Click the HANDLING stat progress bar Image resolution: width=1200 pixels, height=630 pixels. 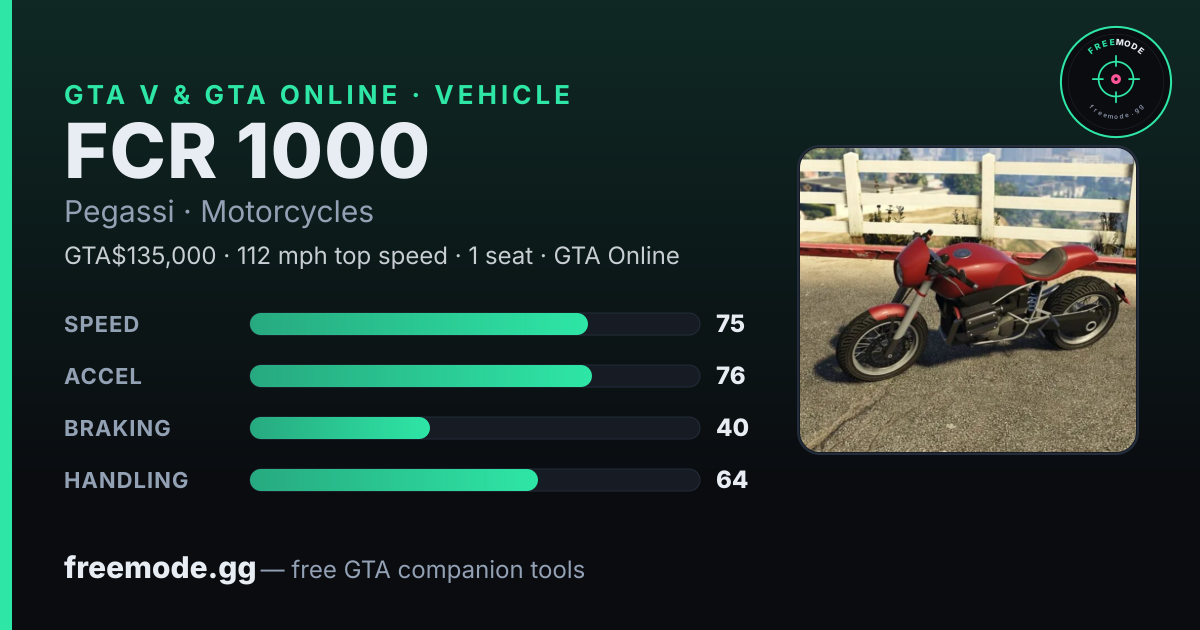pos(474,480)
